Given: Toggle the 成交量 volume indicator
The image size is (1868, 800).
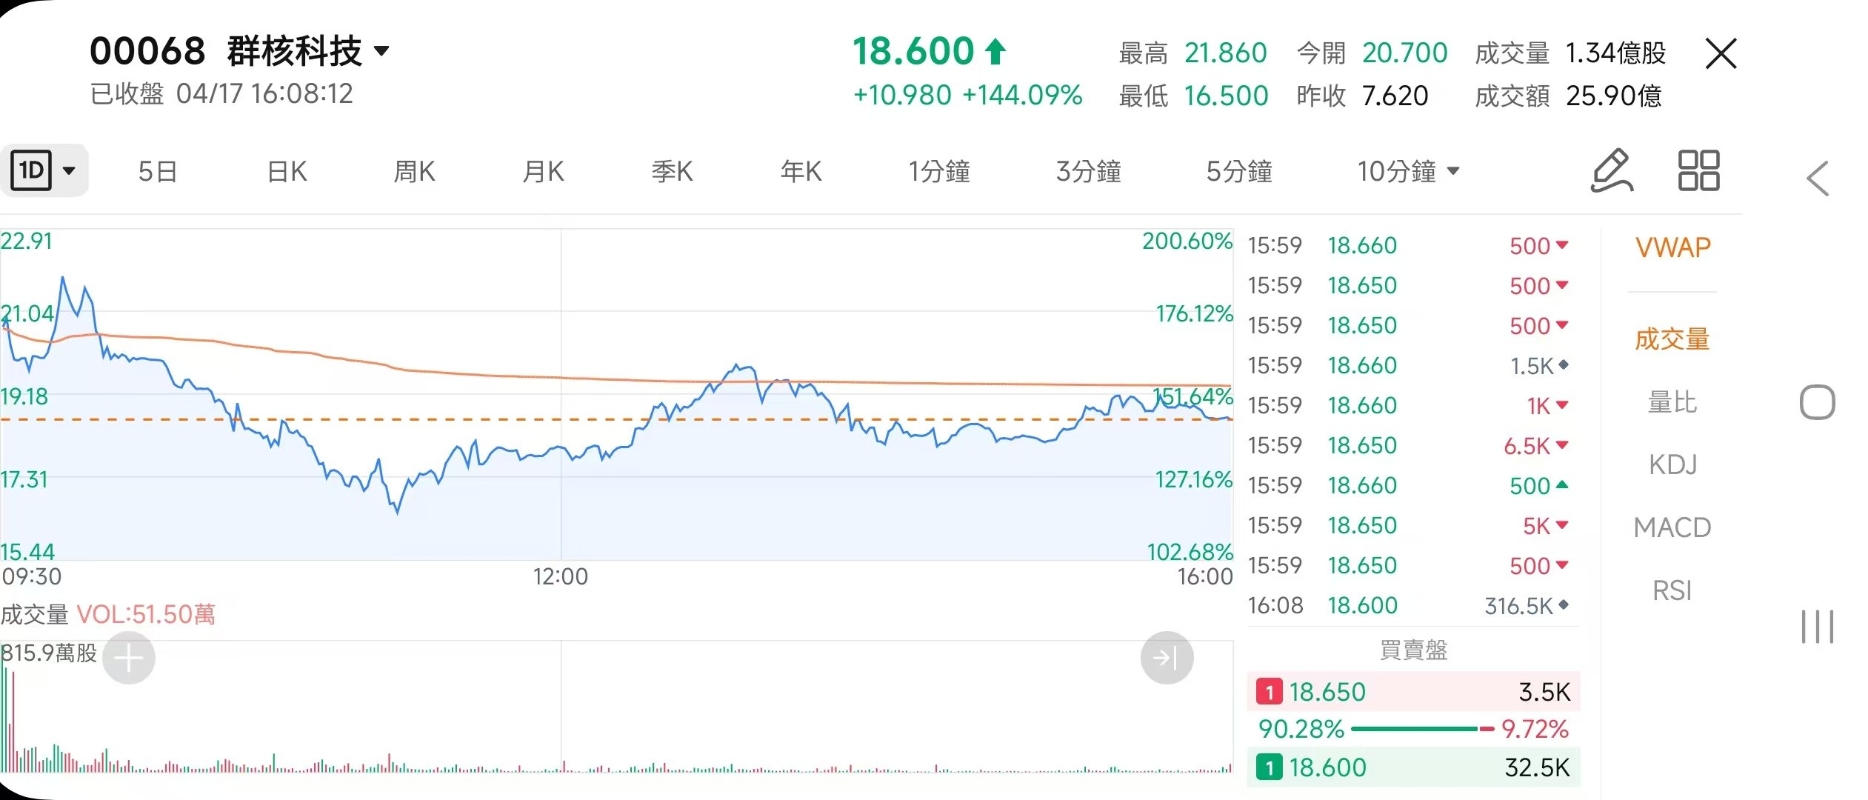Looking at the screenshot, I should click(x=1672, y=340).
